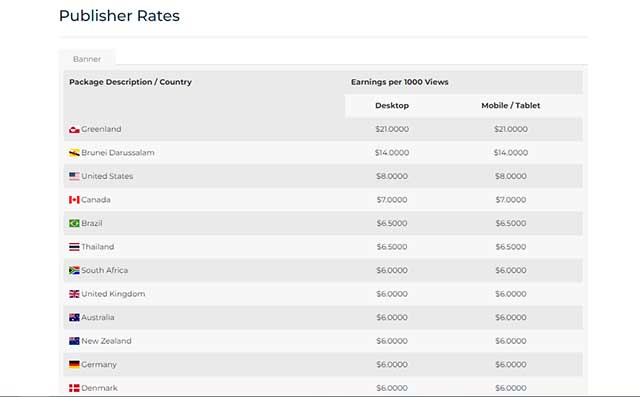This screenshot has width=640, height=397.
Task: Click the South Africa flag icon
Action: (74, 271)
